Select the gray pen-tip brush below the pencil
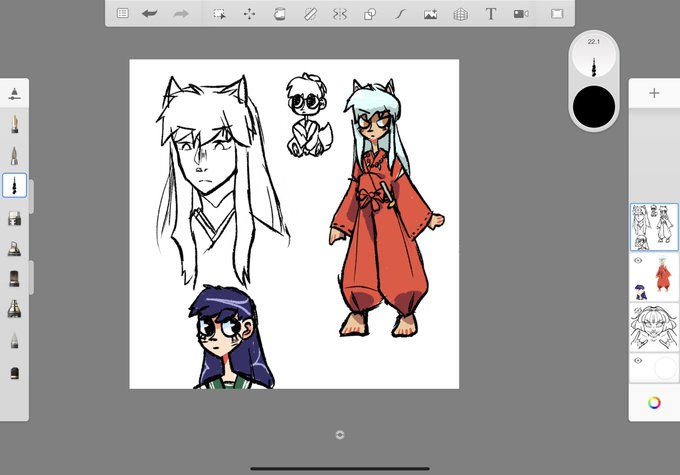The width and height of the screenshot is (680, 475). click(x=14, y=156)
